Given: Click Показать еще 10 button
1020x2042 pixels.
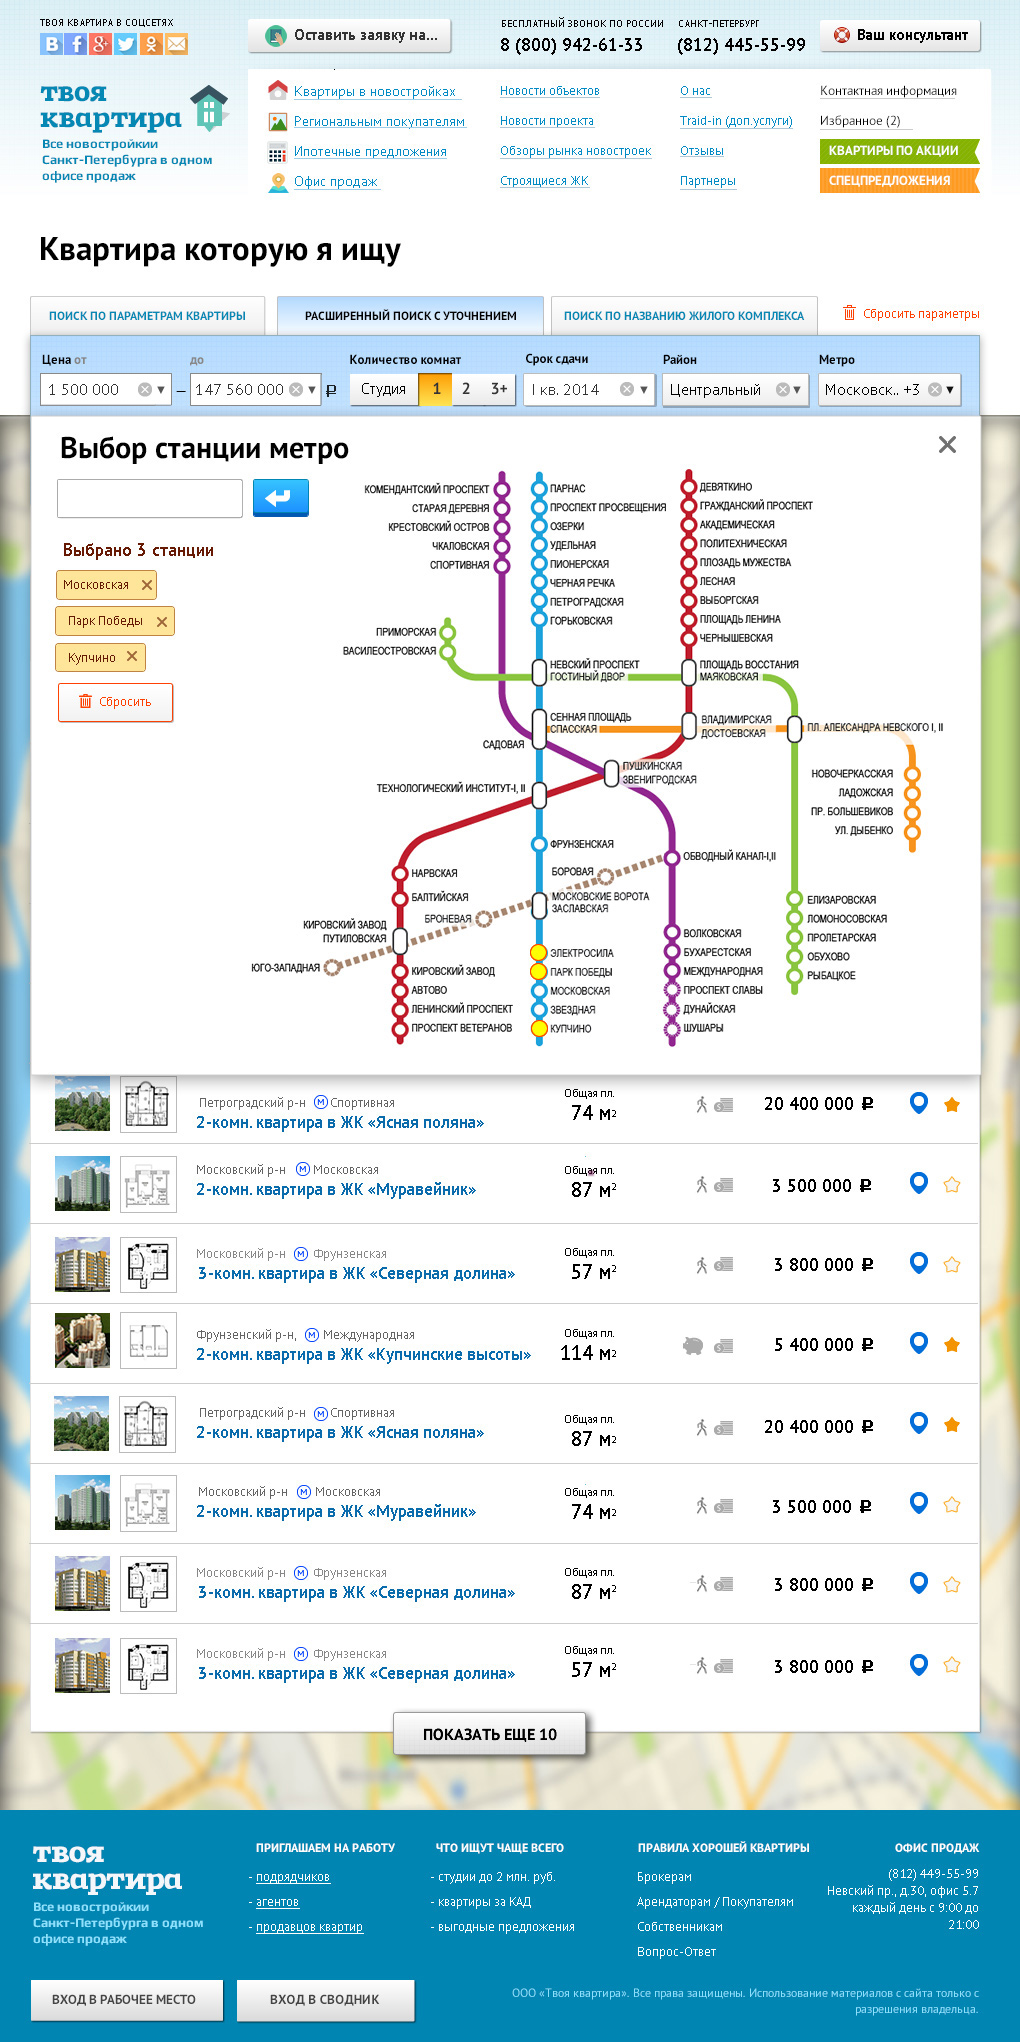Looking at the screenshot, I should pyautogui.click(x=490, y=1734).
